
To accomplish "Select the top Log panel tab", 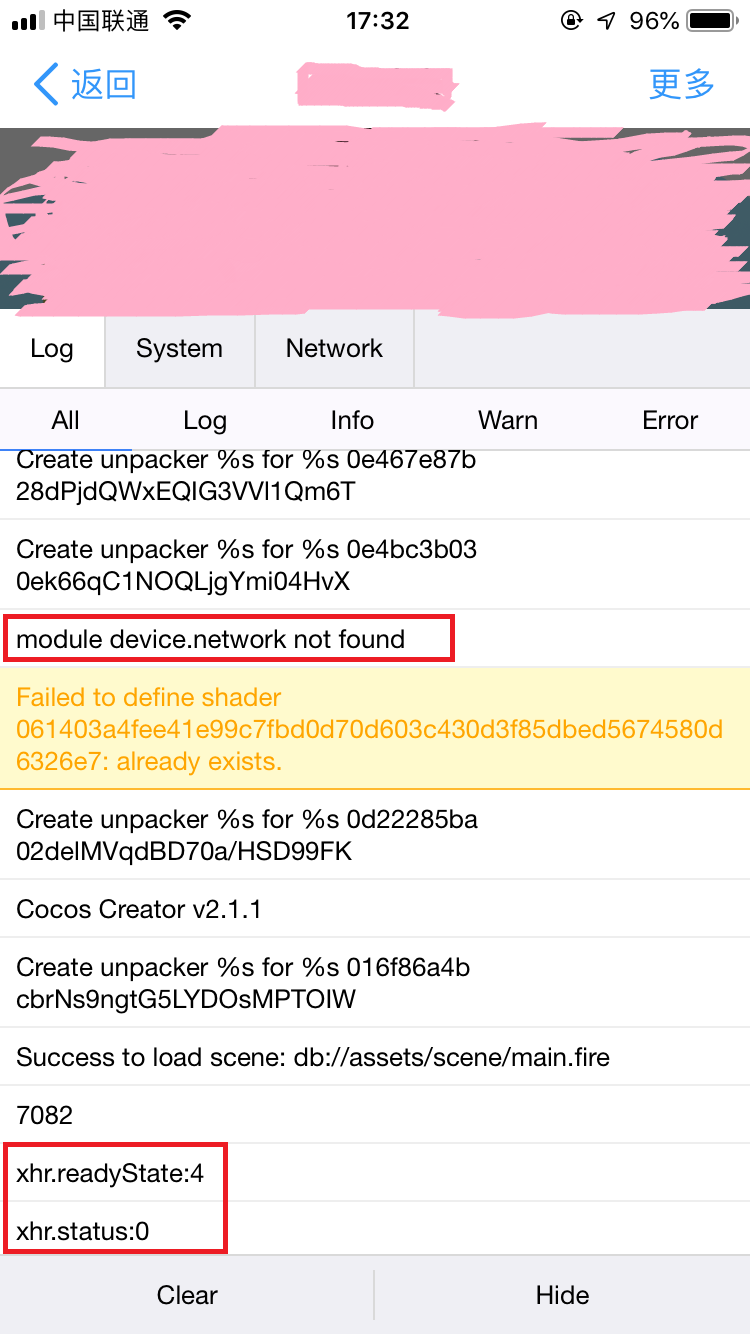I will point(52,348).
